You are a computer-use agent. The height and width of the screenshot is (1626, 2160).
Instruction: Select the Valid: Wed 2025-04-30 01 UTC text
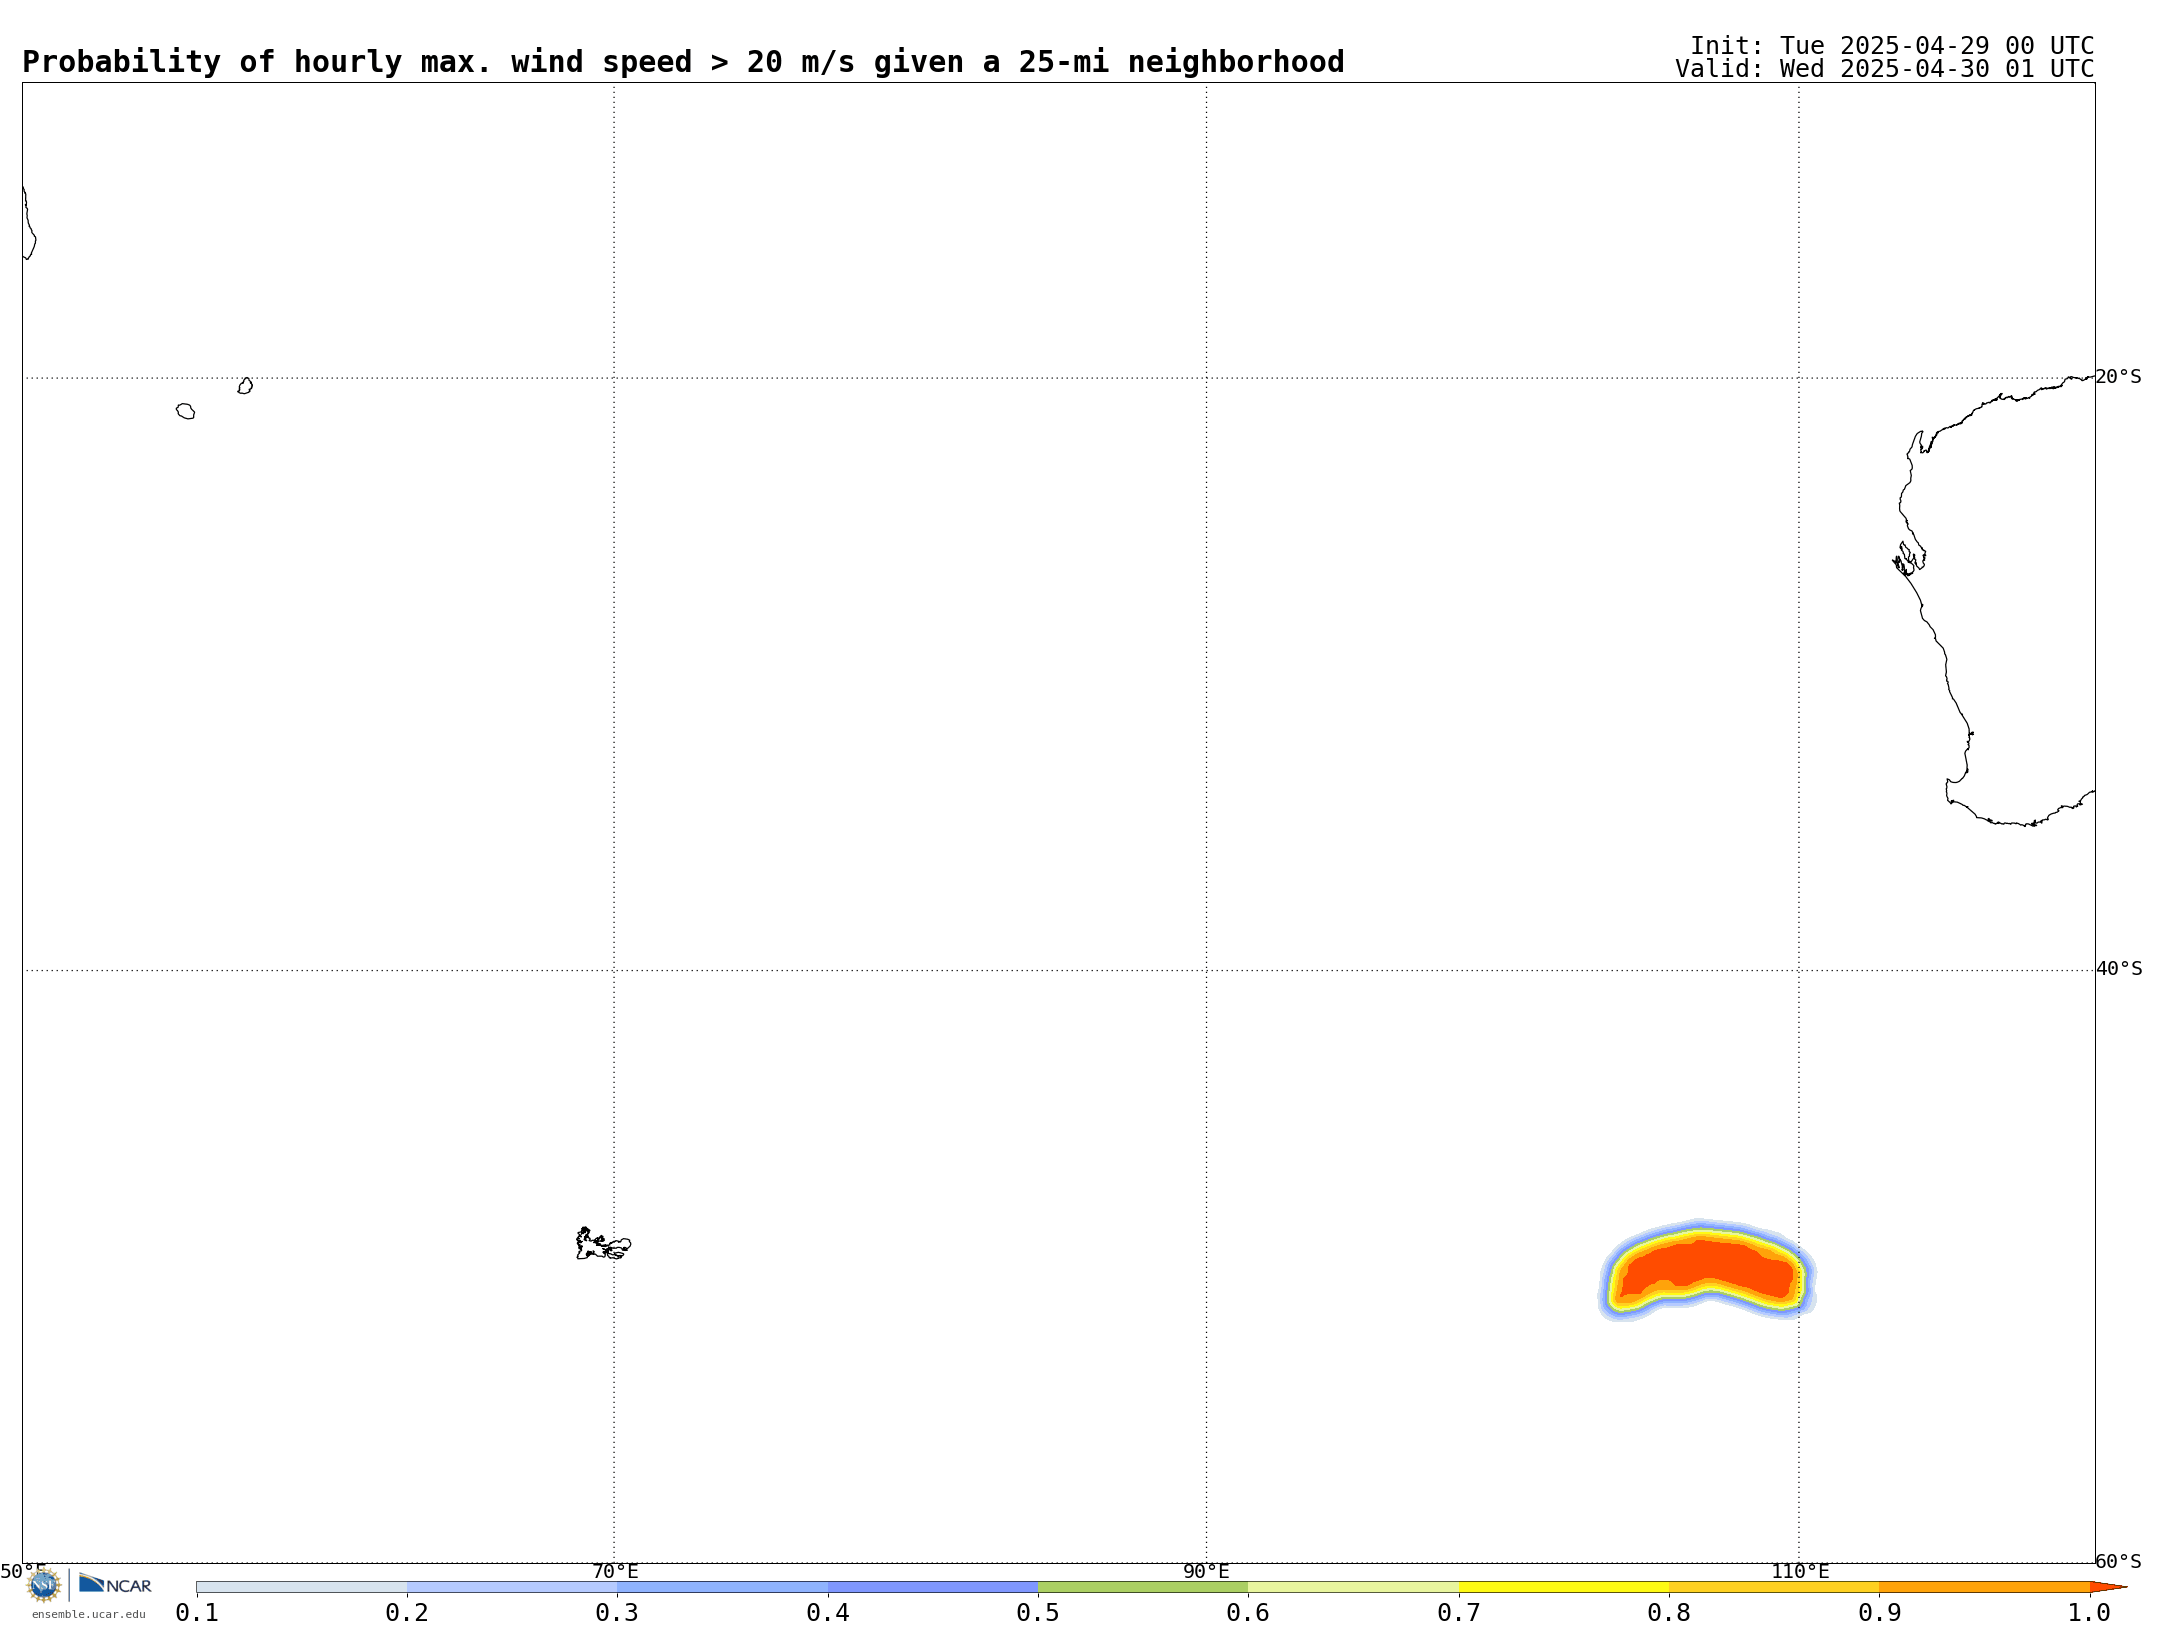(1885, 69)
